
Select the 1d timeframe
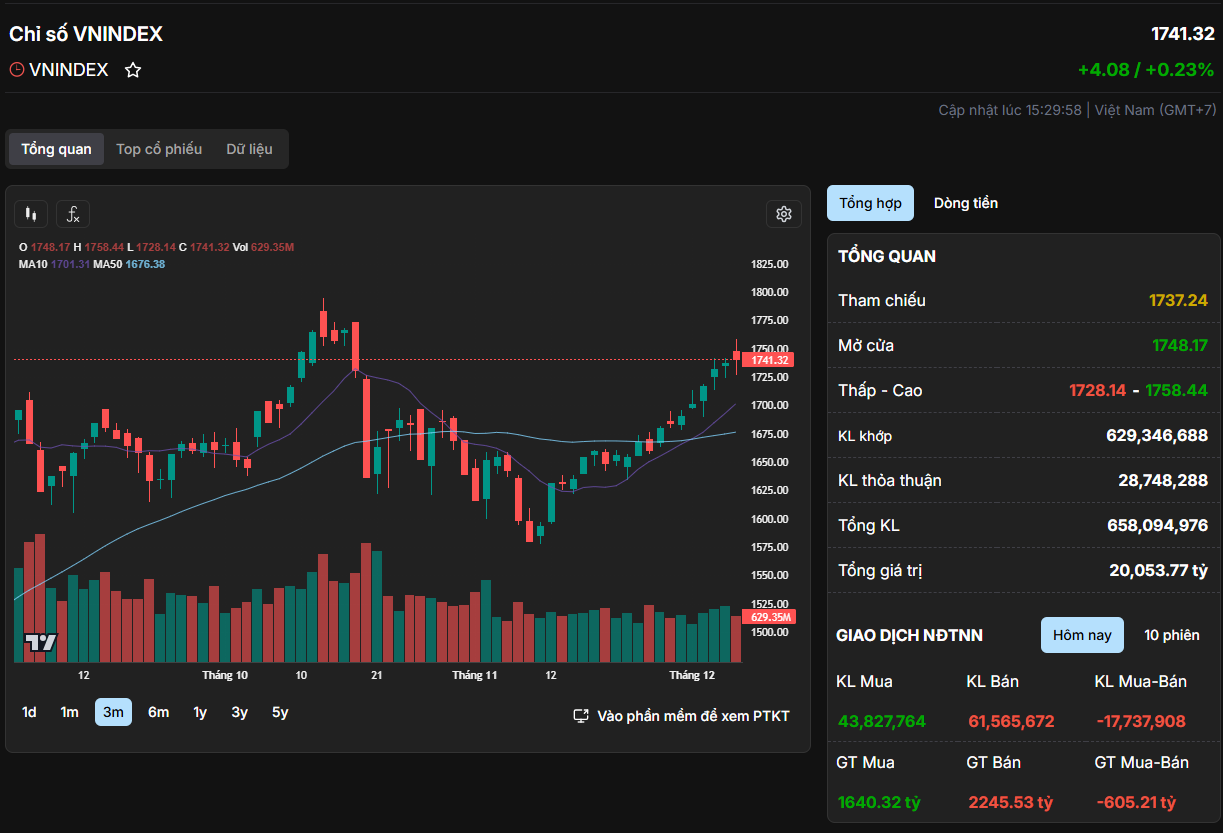tap(29, 712)
